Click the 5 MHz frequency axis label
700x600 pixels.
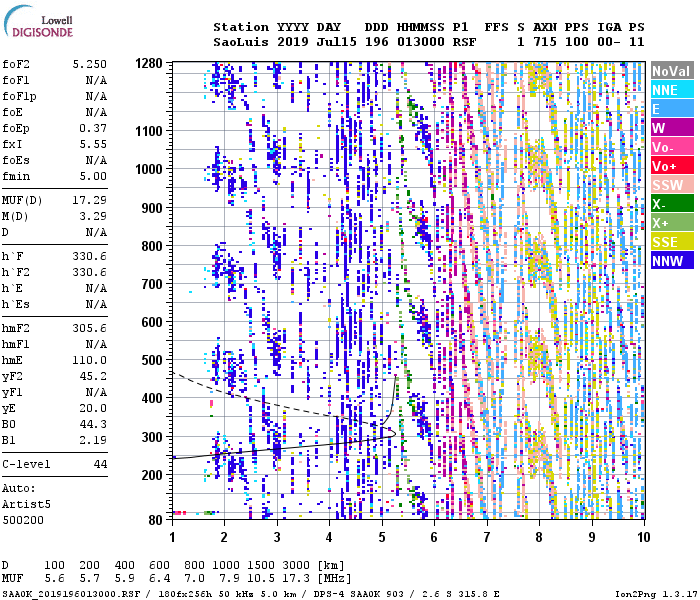(x=382, y=537)
